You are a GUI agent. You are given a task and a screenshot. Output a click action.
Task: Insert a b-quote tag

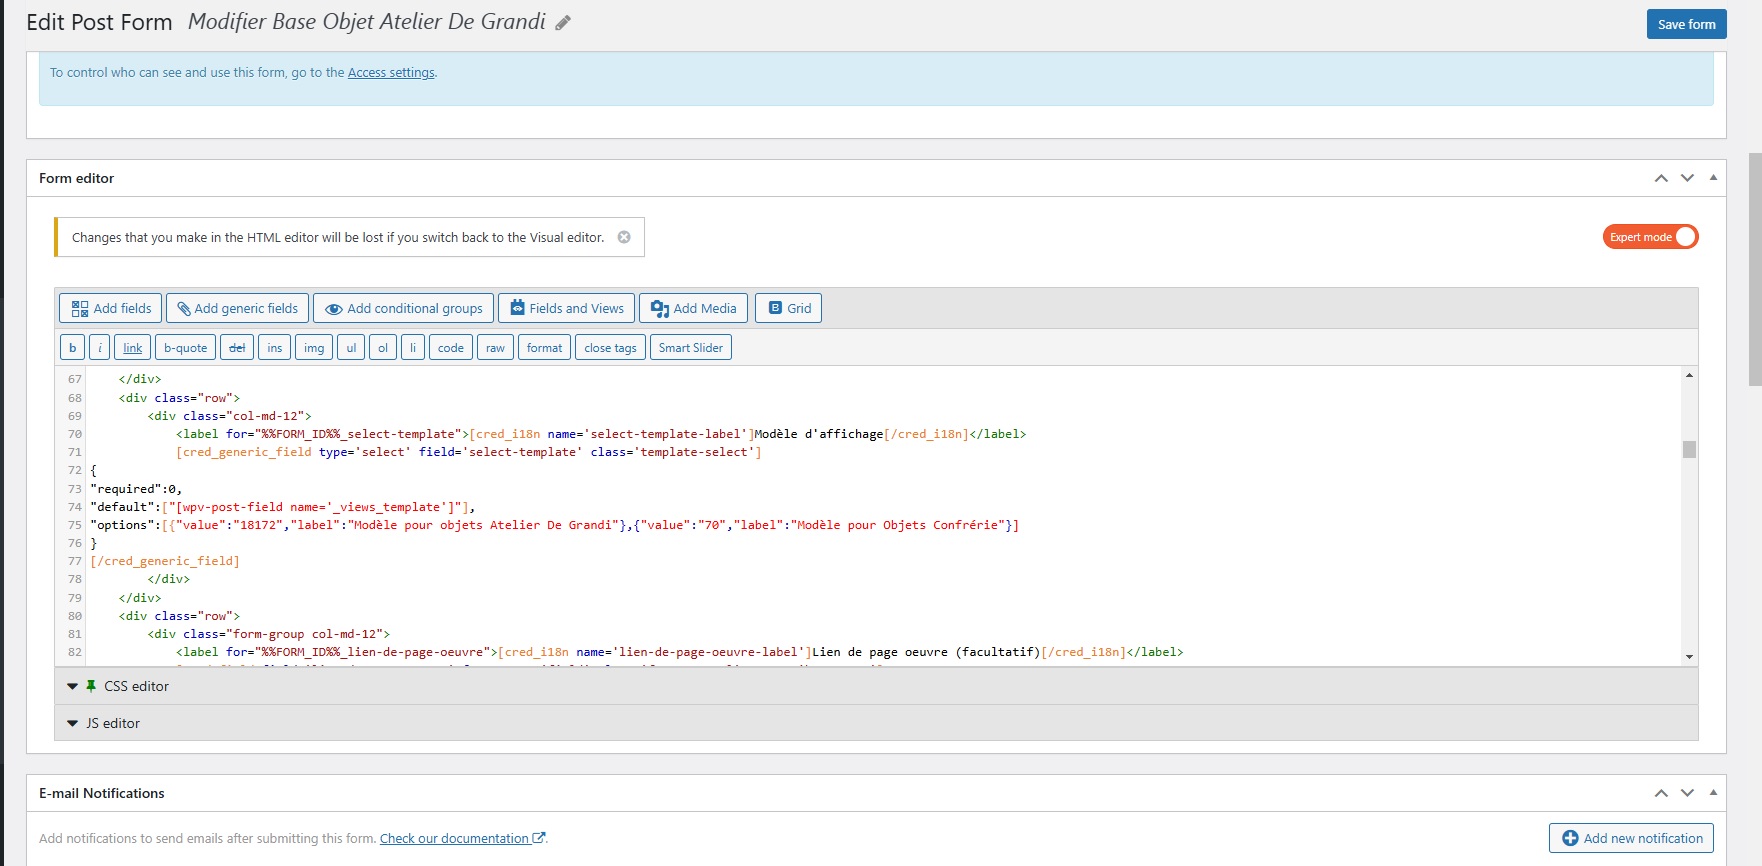[186, 347]
